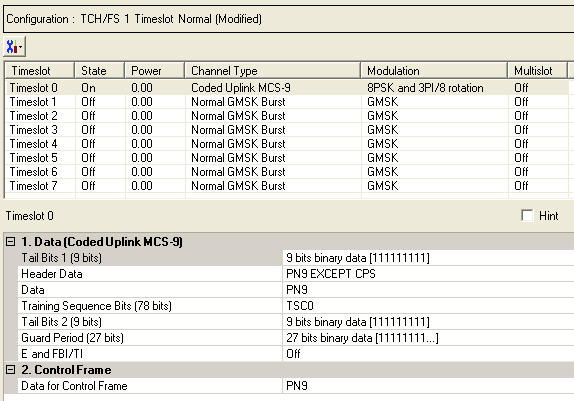
Task: Edit the Tail Bits 1 binary data field
Action: pos(428,258)
